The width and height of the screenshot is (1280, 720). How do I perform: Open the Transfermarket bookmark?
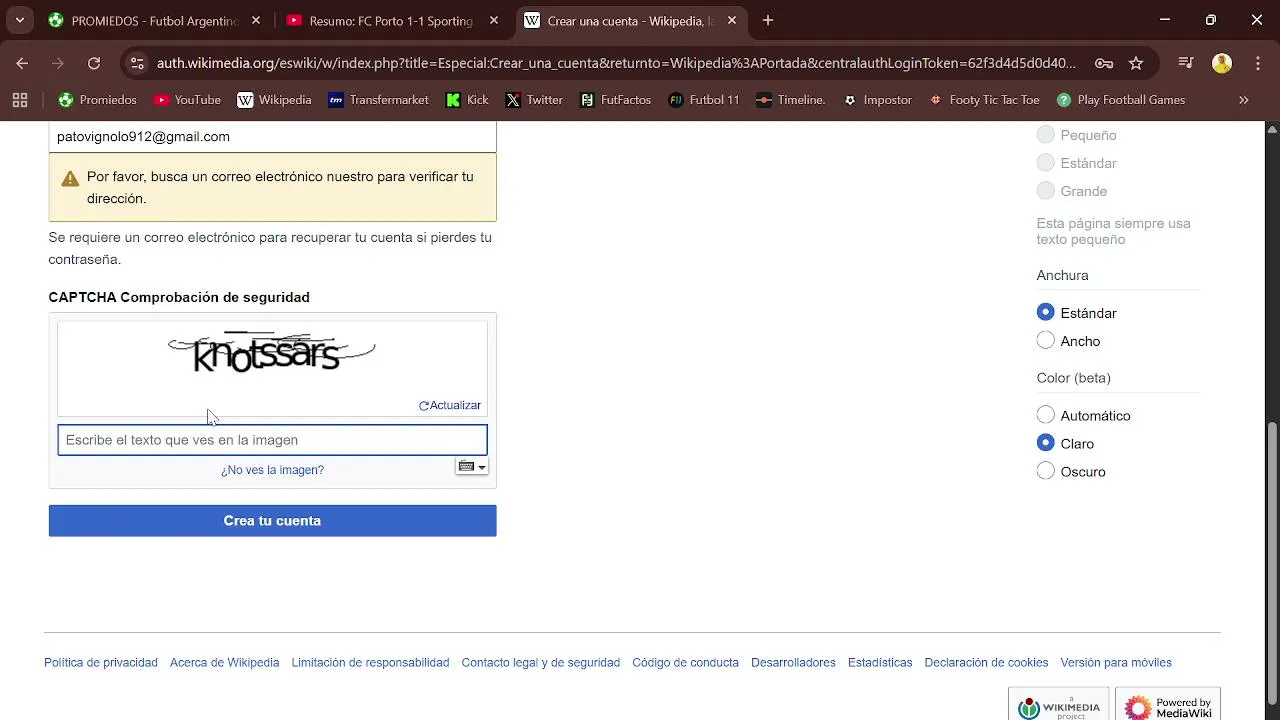click(378, 100)
